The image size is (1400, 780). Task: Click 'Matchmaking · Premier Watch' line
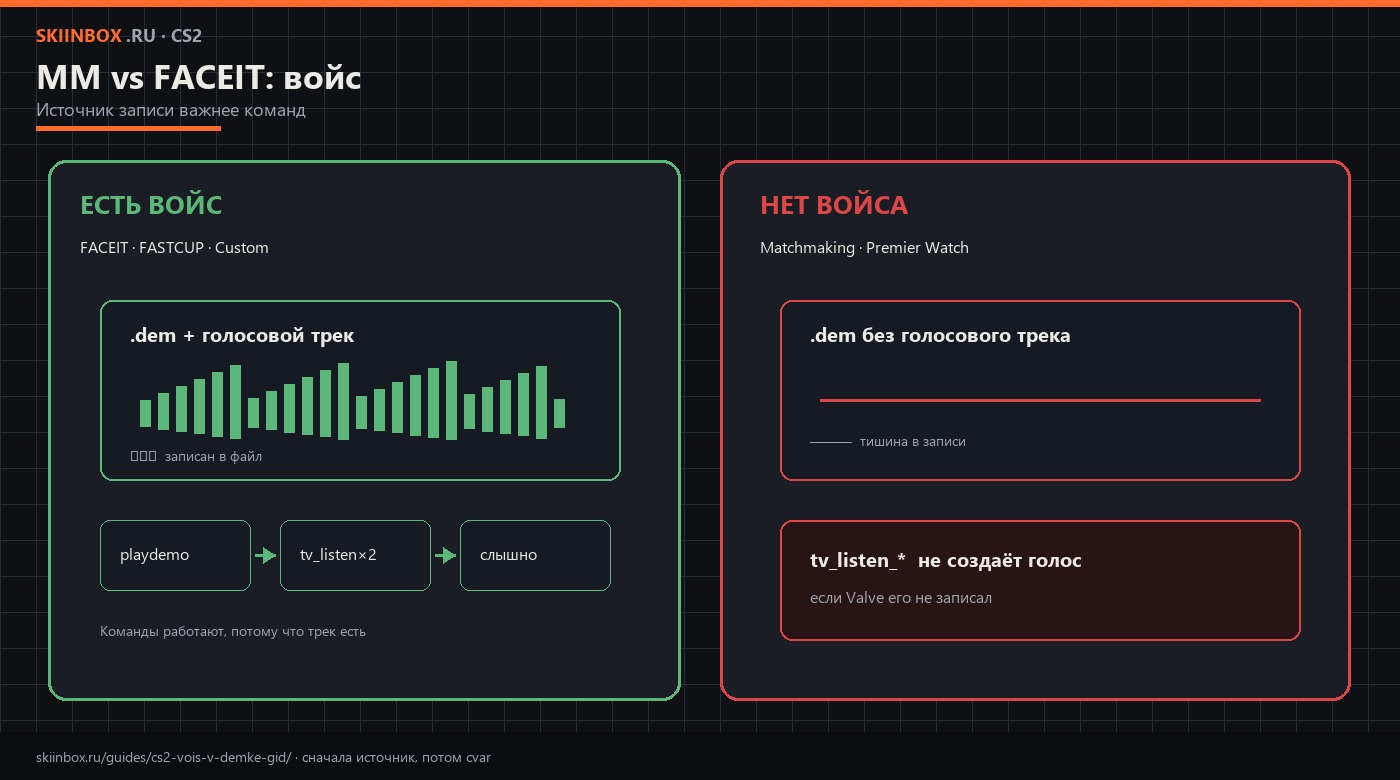(x=864, y=248)
